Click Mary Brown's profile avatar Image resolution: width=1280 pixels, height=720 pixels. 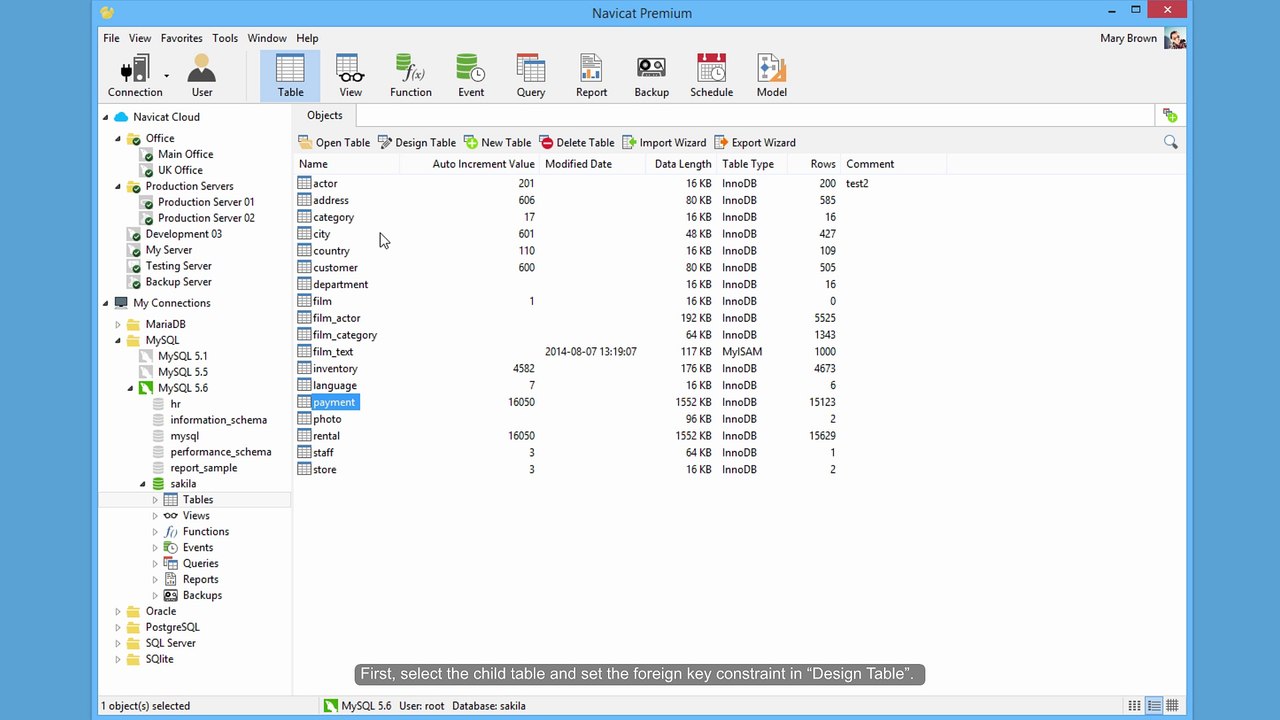[1175, 39]
